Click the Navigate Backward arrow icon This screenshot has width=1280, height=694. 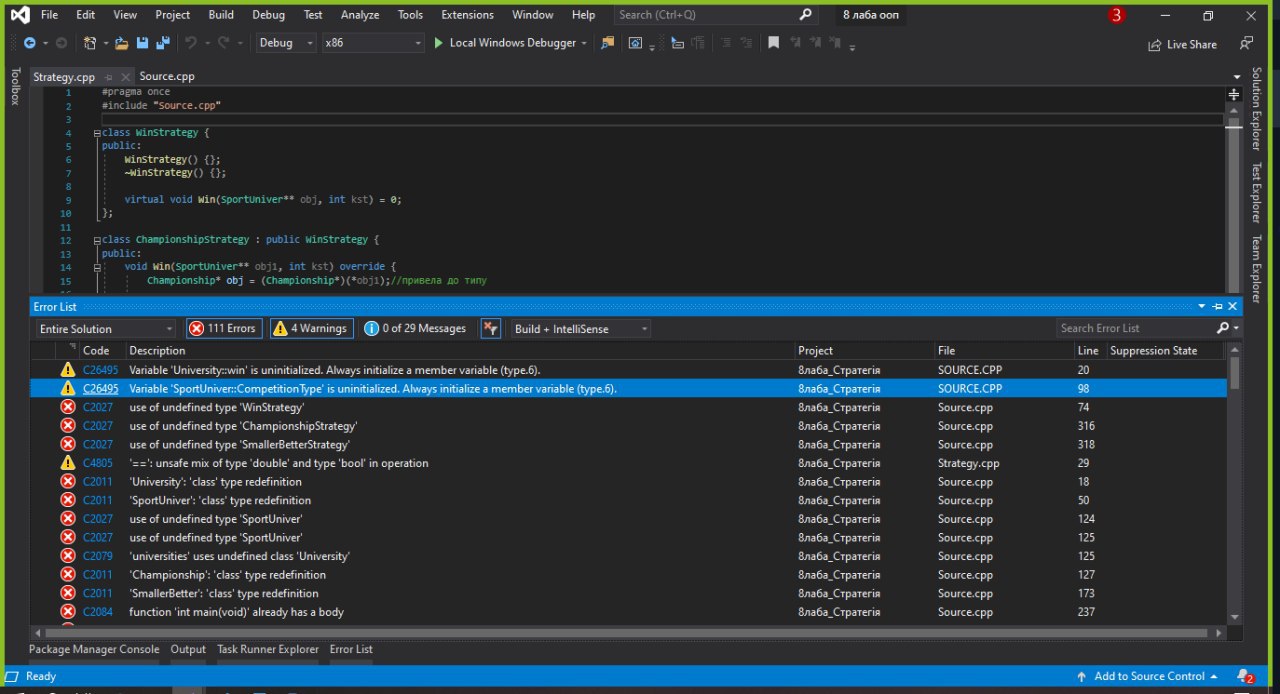point(30,43)
